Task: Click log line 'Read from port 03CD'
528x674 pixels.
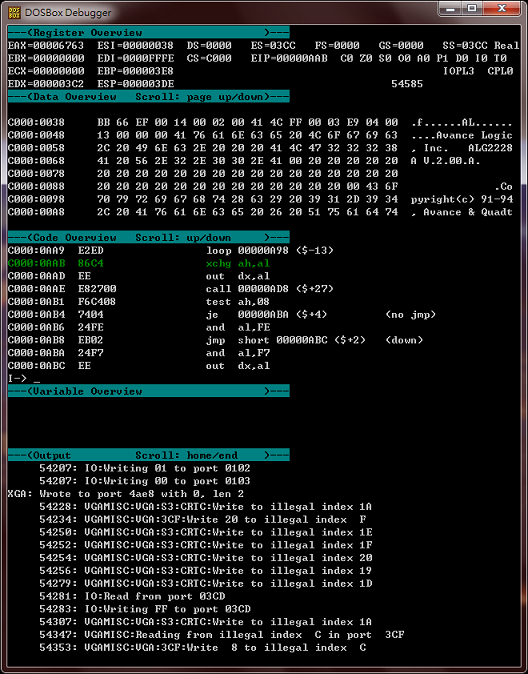Action: click(132, 596)
